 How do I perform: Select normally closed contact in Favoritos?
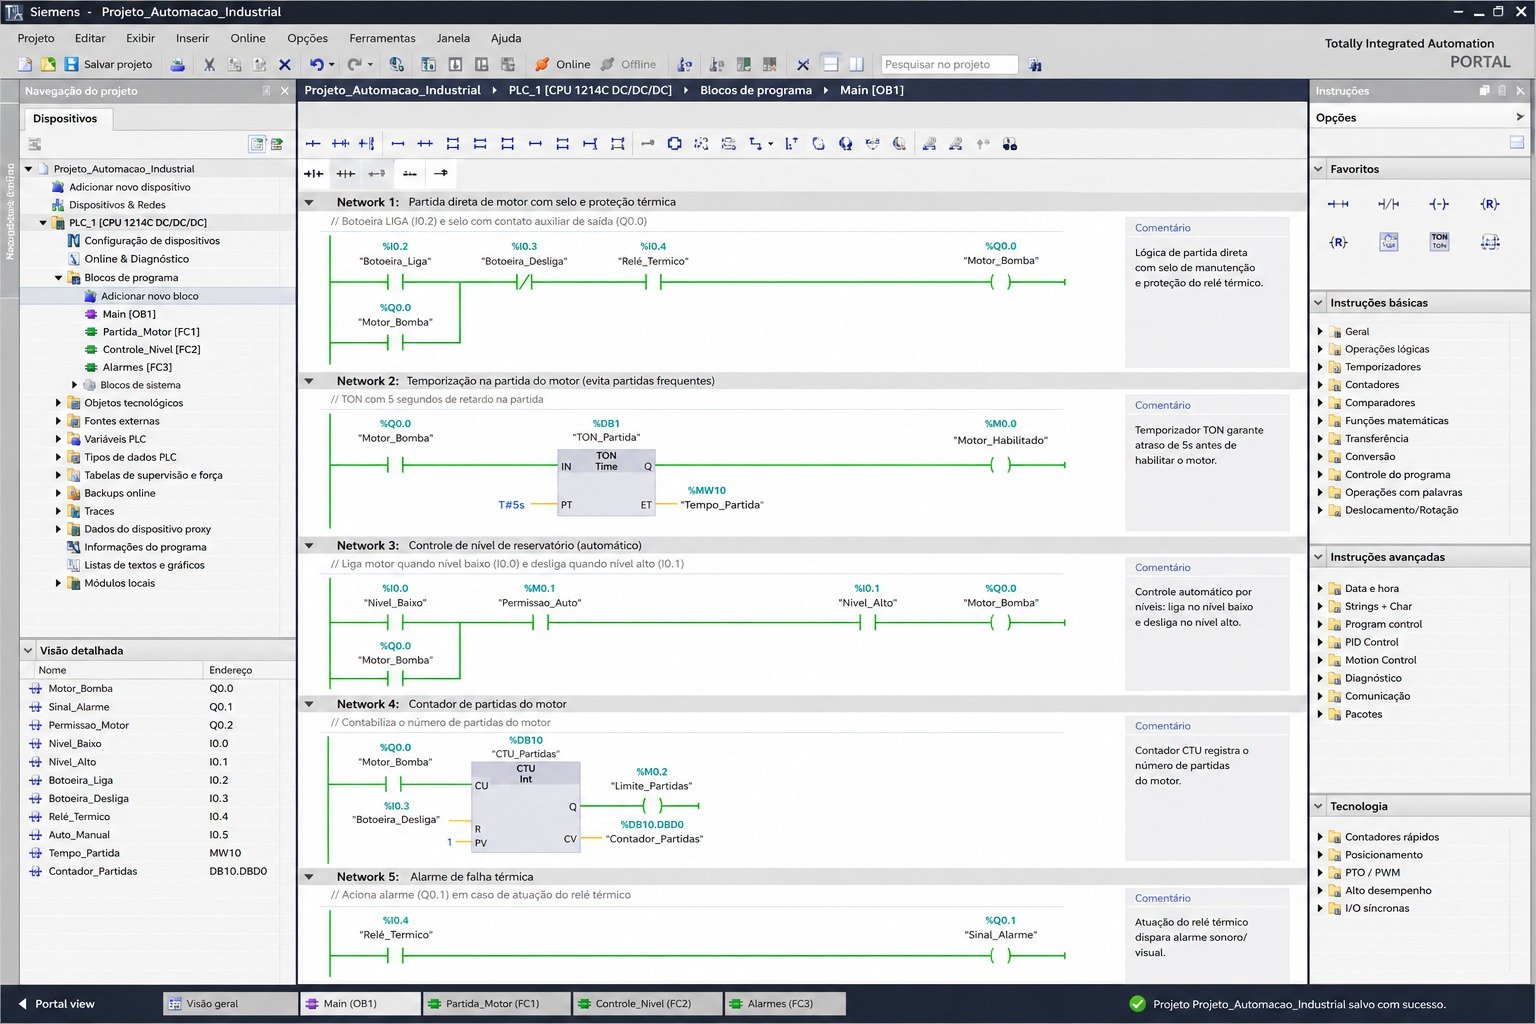pos(1388,204)
